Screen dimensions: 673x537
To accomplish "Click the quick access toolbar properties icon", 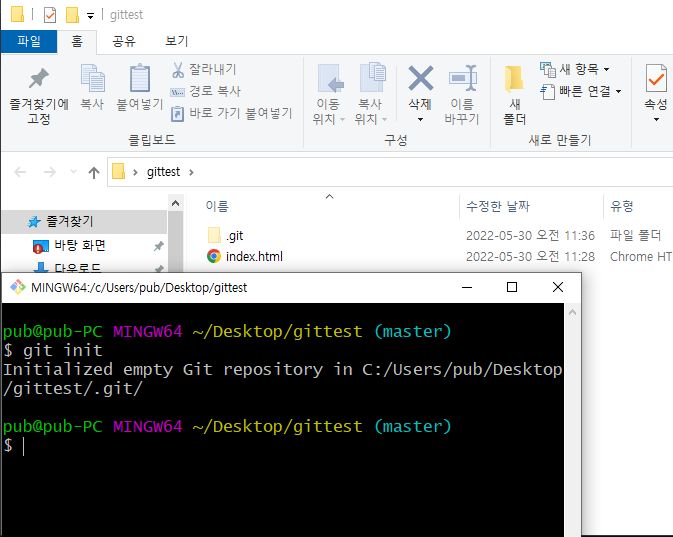I will tap(50, 15).
